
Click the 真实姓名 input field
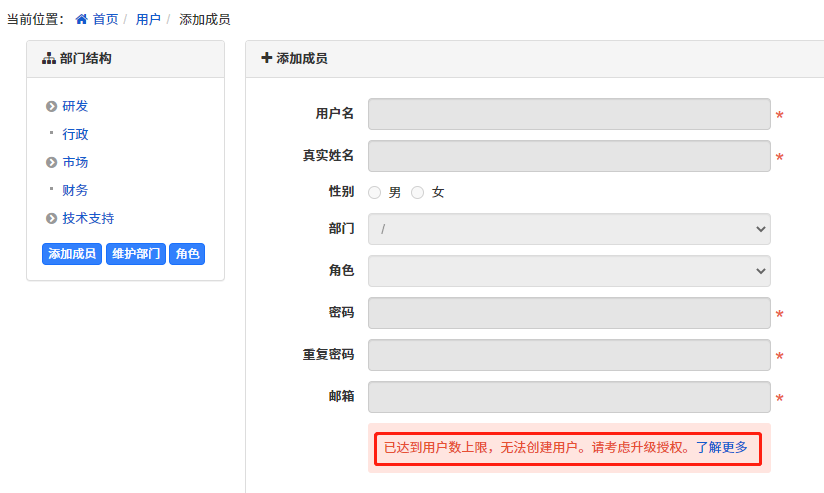tap(569, 156)
